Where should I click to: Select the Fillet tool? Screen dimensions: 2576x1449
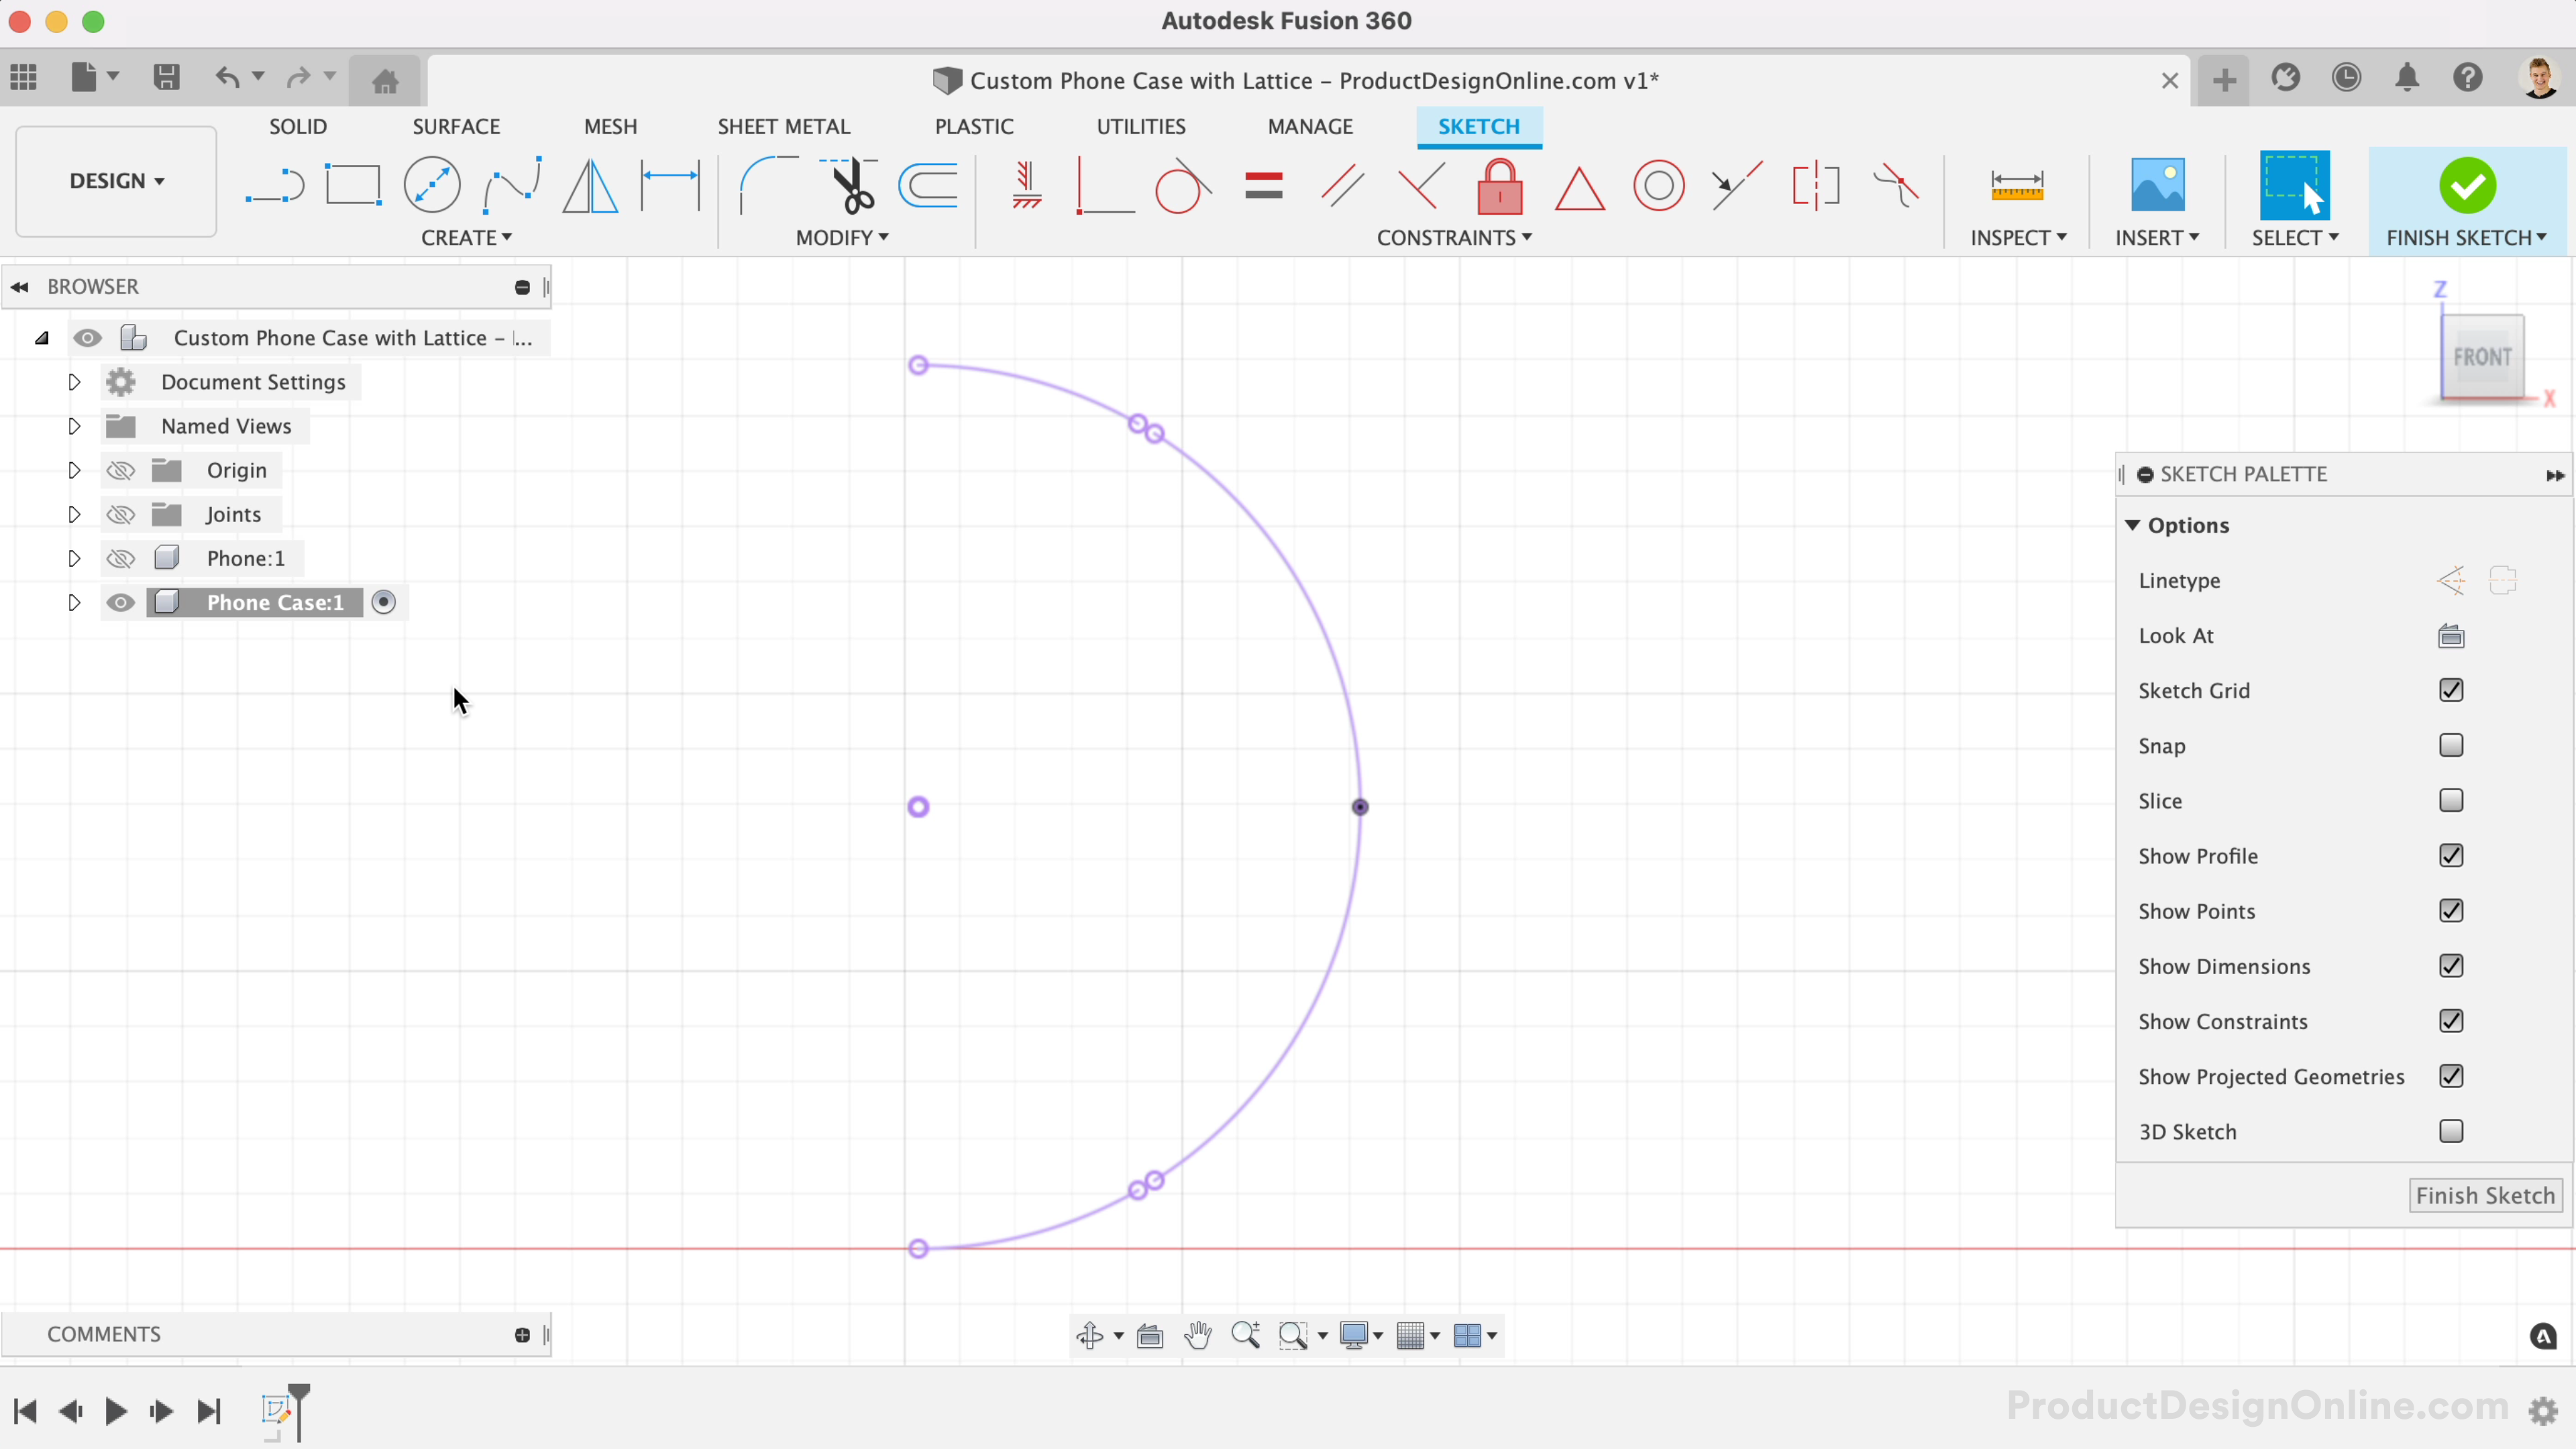tap(768, 186)
